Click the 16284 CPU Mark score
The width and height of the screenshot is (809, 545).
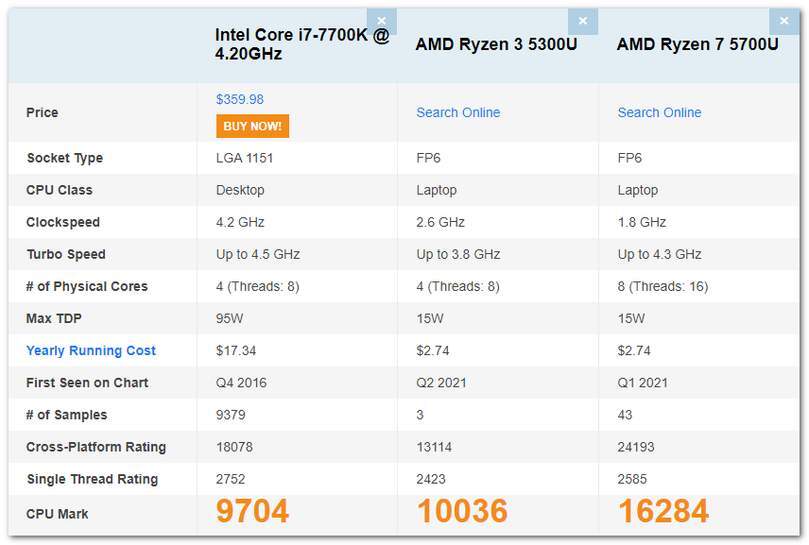point(663,512)
